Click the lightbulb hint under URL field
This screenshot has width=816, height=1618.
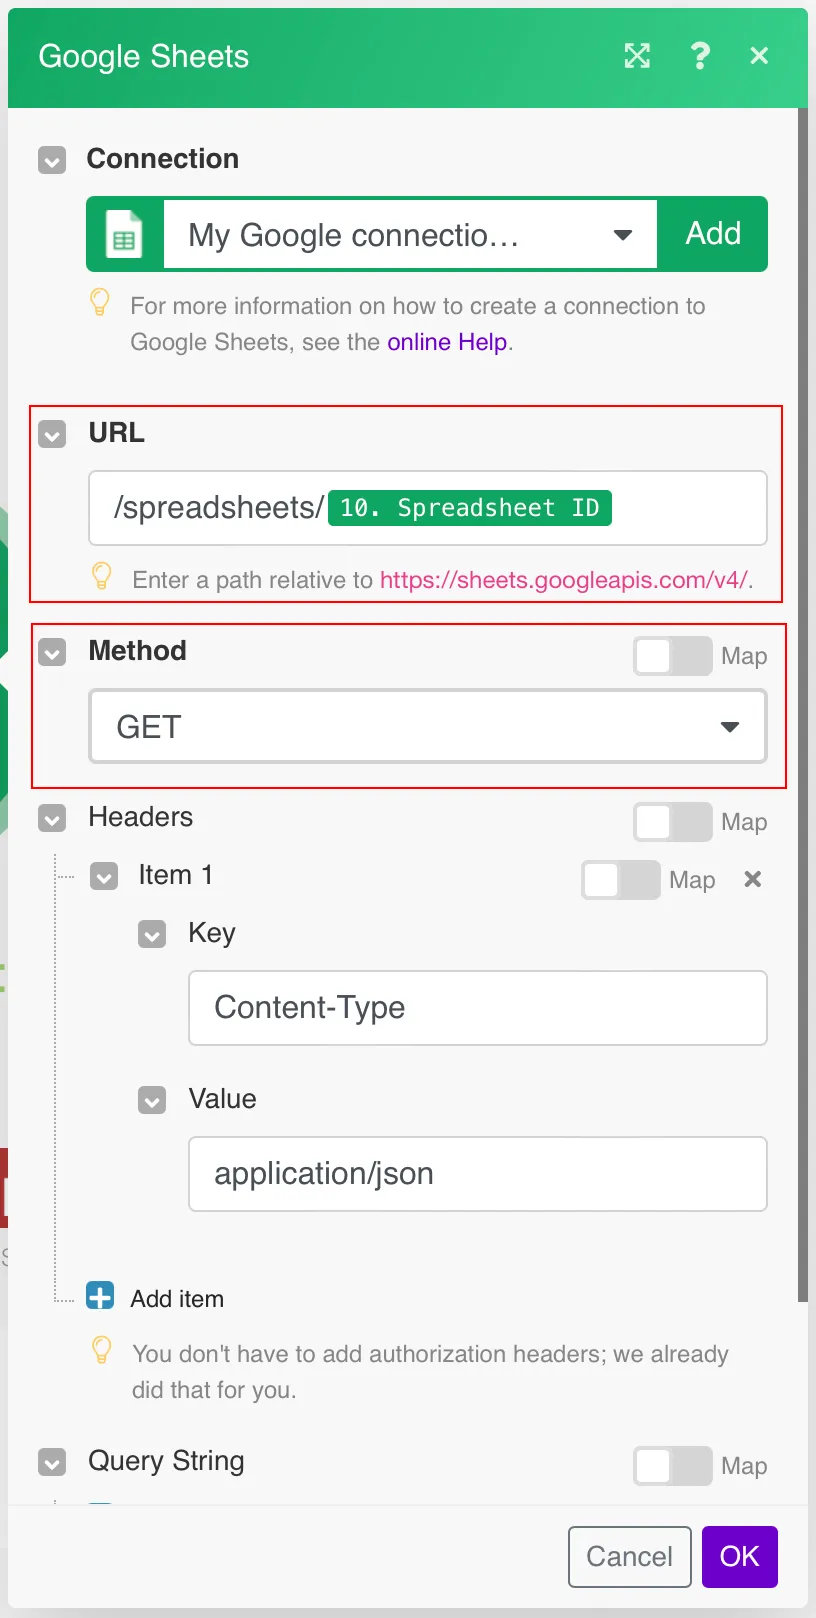[101, 576]
